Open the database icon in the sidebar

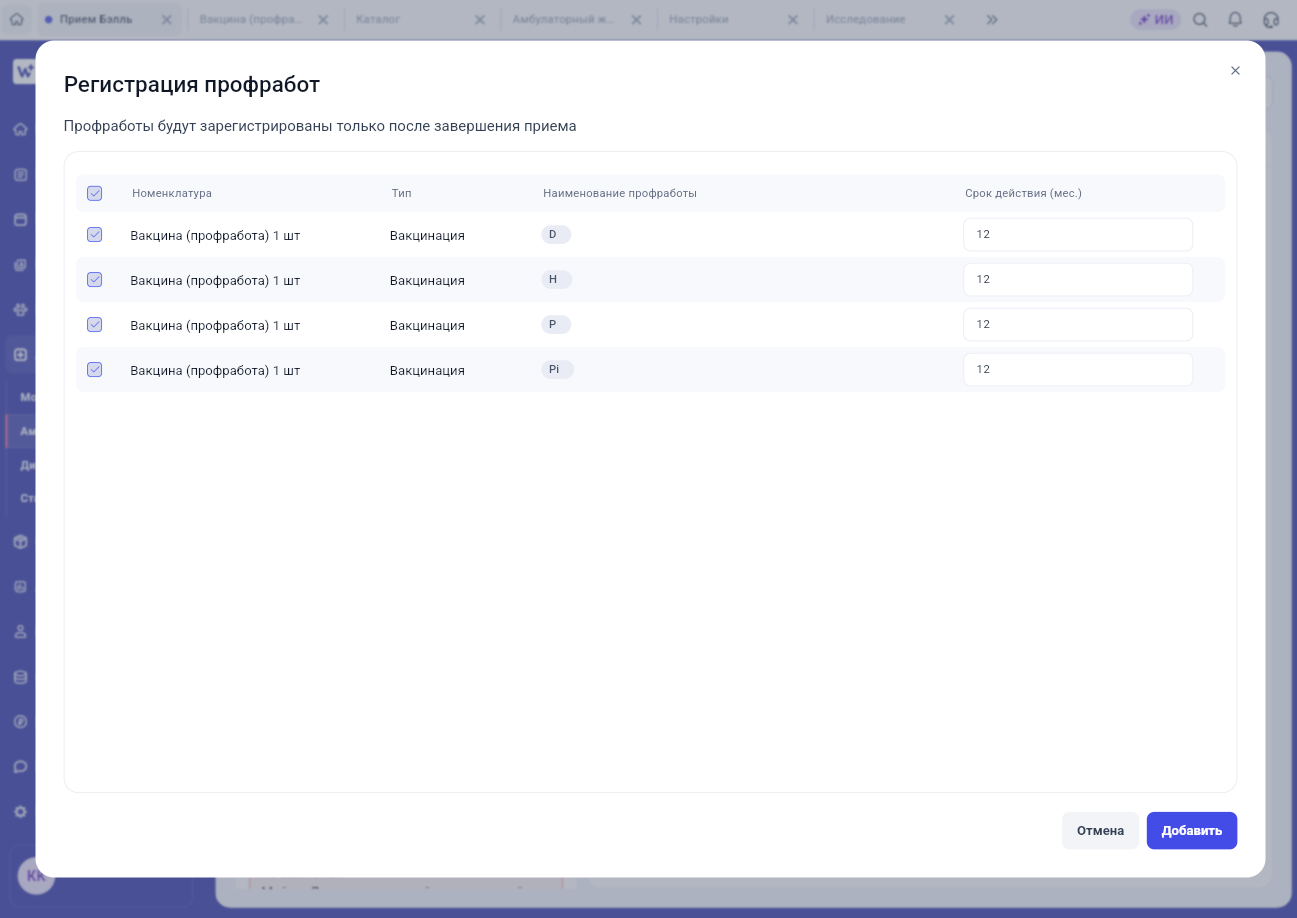tap(20, 677)
